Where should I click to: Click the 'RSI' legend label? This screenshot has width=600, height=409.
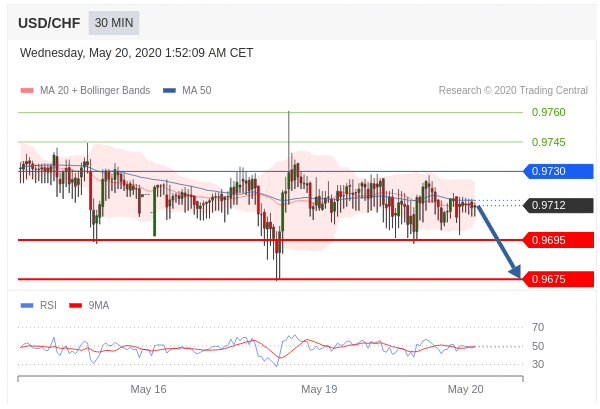(x=48, y=305)
